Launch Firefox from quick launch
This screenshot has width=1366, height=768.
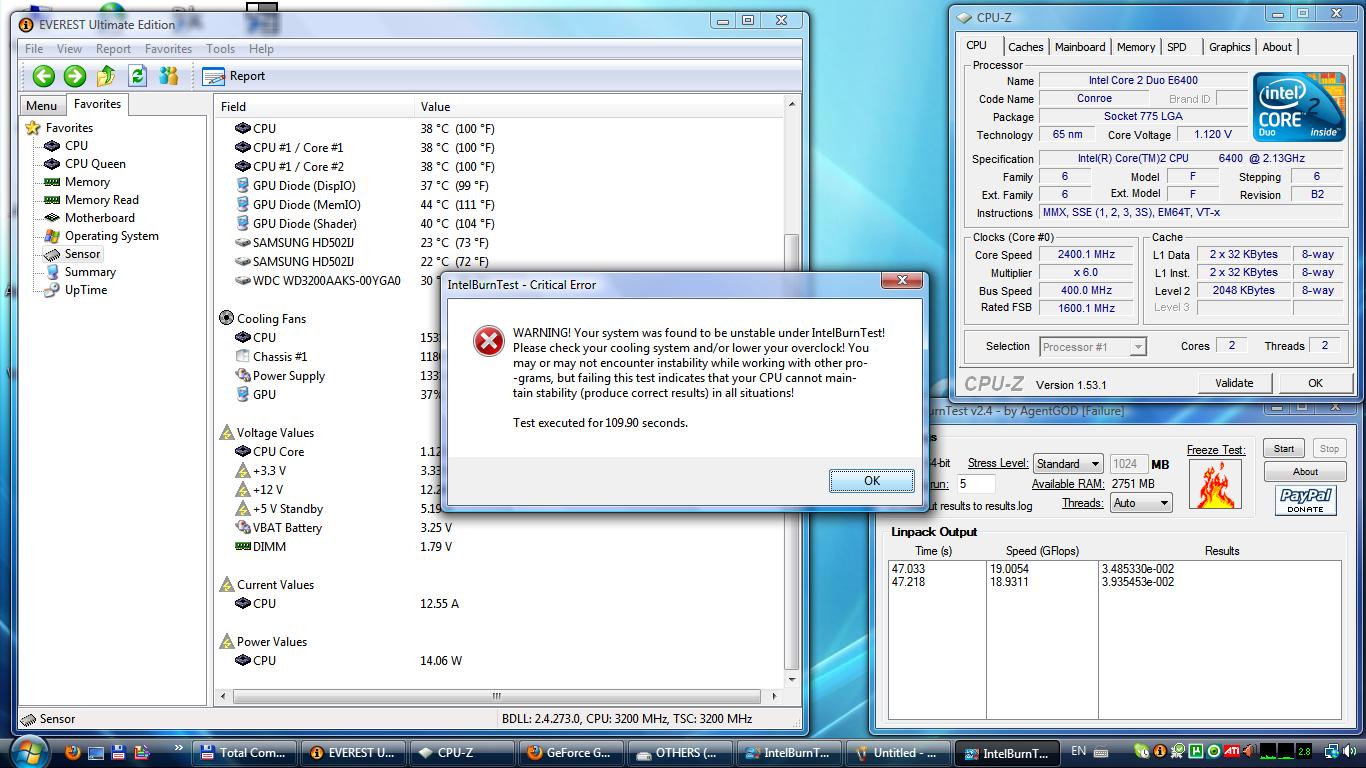click(72, 752)
